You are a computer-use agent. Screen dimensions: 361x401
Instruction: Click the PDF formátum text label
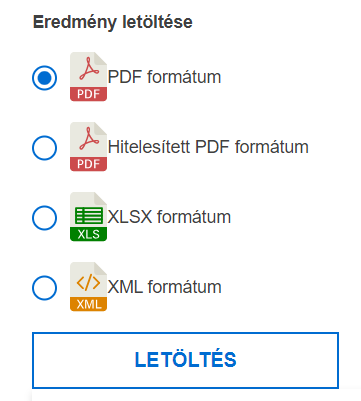click(x=164, y=77)
